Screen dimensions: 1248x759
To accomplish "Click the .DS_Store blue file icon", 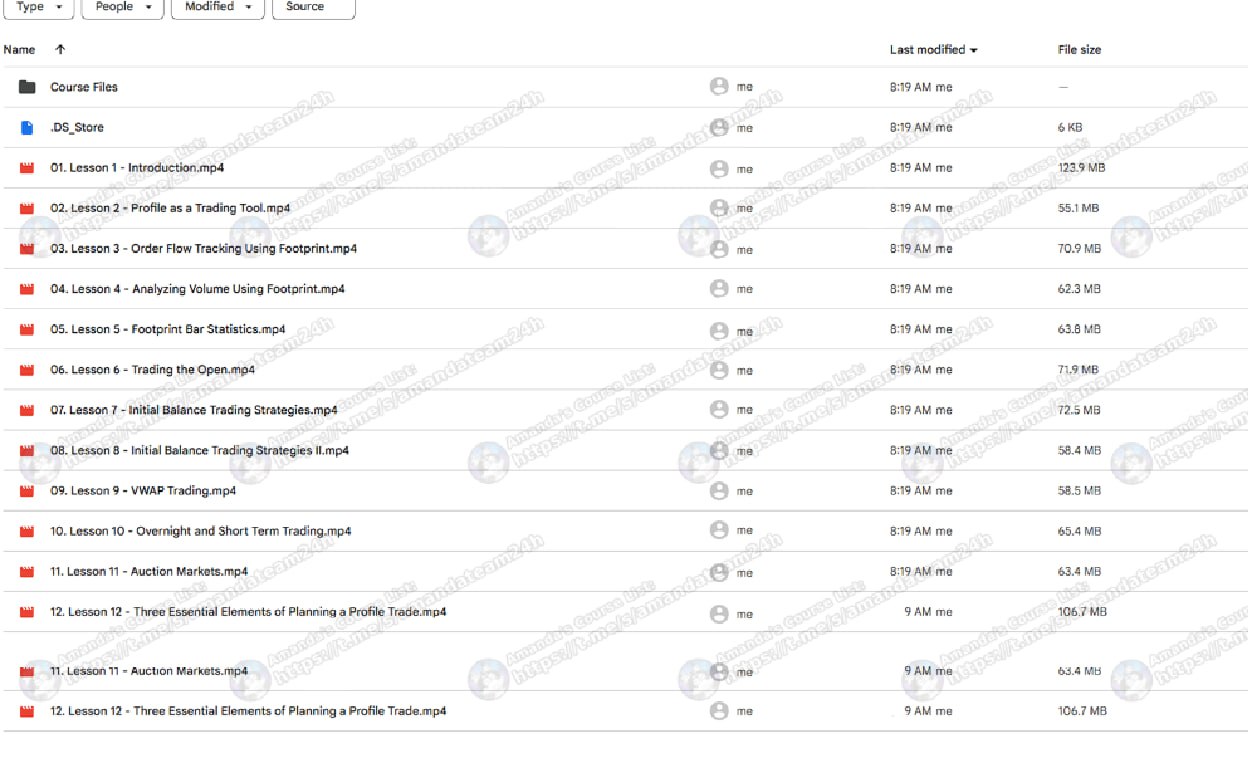I will [x=27, y=128].
